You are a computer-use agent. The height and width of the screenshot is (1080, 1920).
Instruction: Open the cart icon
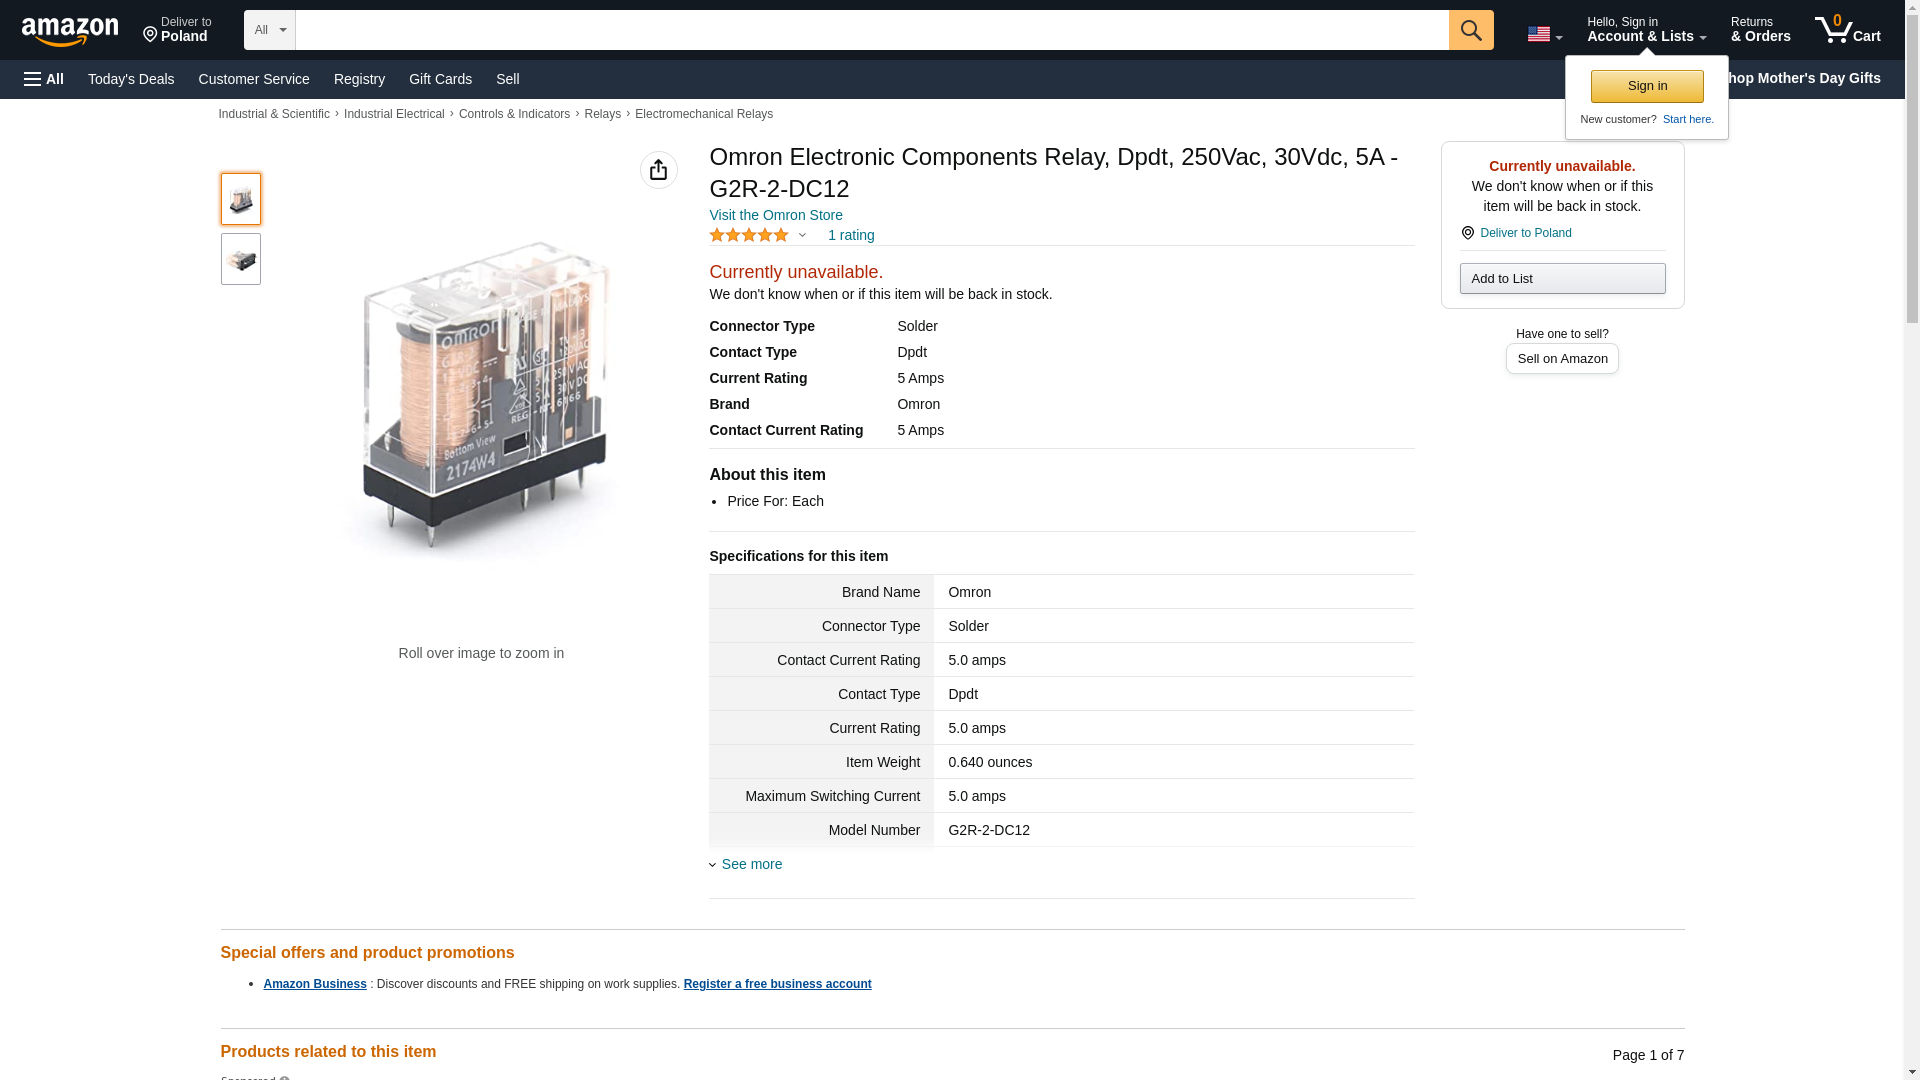(x=1847, y=30)
